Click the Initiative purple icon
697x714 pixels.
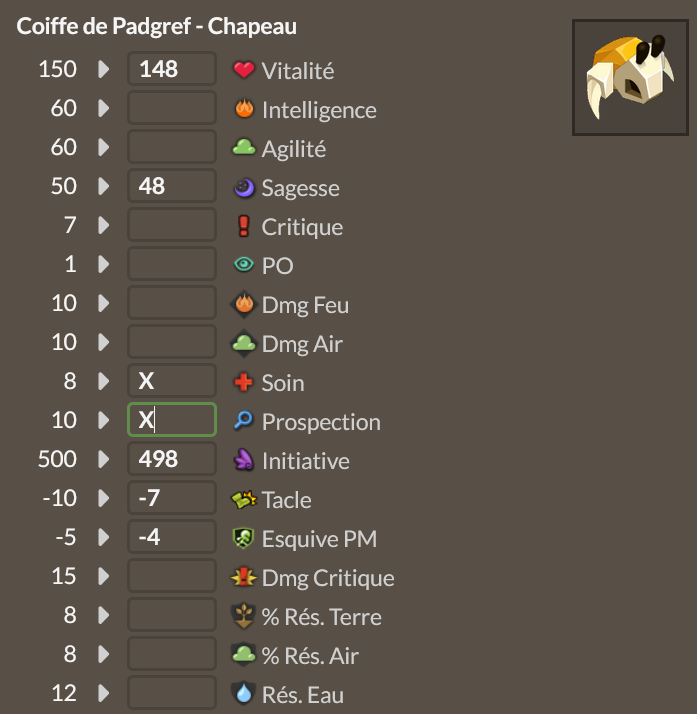(244, 460)
